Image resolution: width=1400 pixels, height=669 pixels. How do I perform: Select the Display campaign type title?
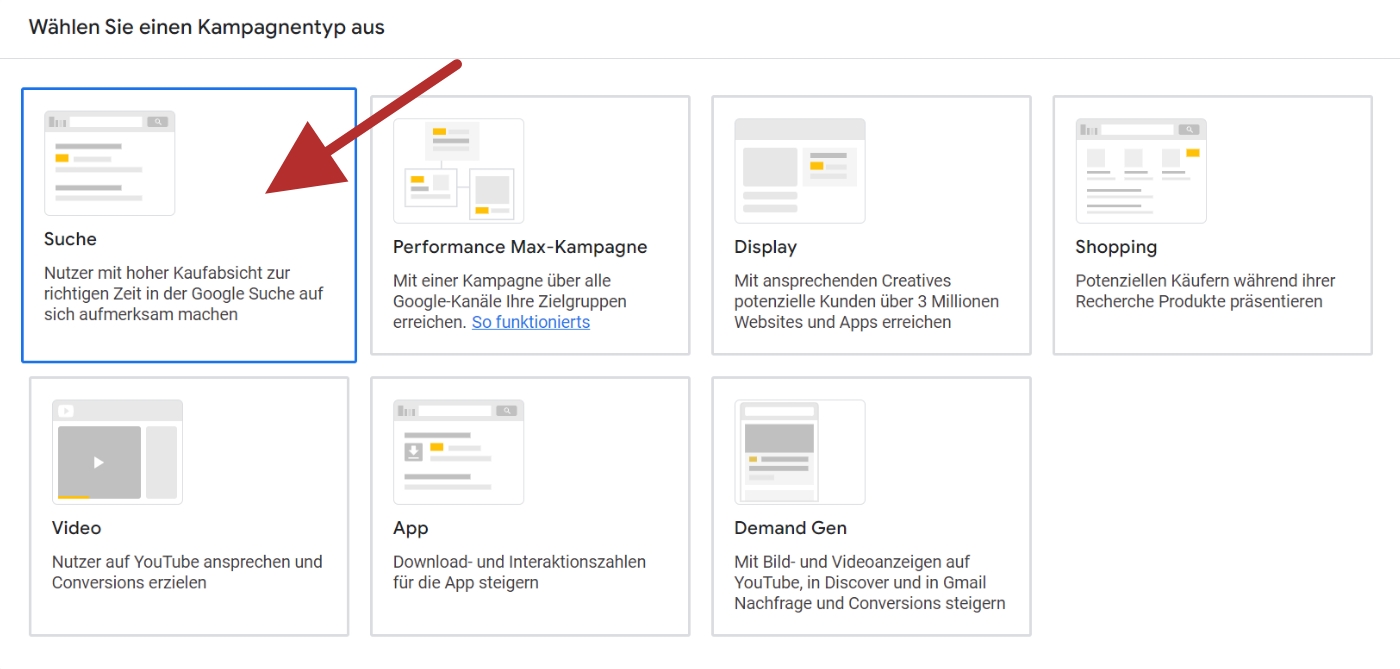tap(765, 247)
